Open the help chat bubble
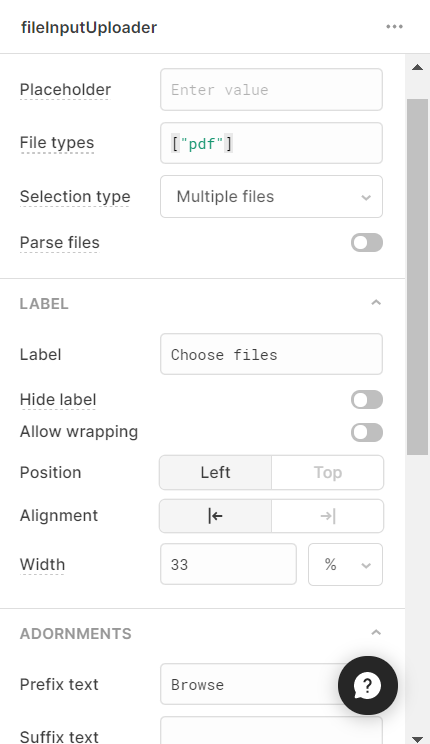 coord(368,685)
